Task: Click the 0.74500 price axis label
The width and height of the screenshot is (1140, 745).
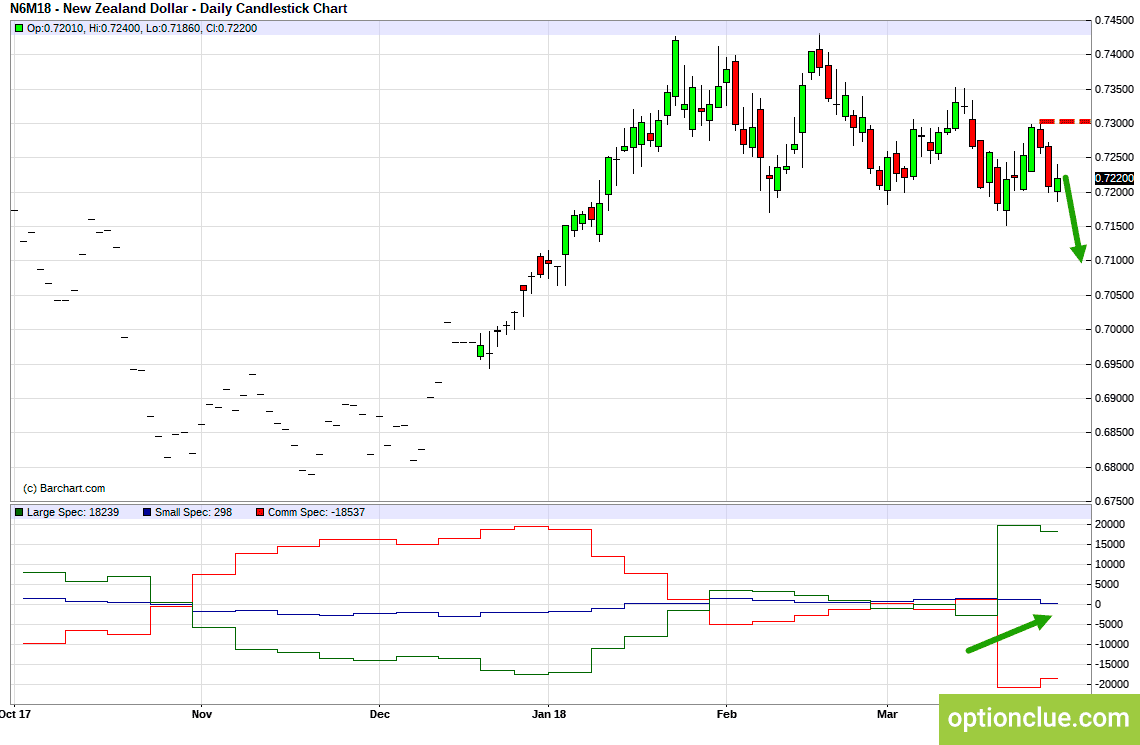Action: [x=1116, y=20]
